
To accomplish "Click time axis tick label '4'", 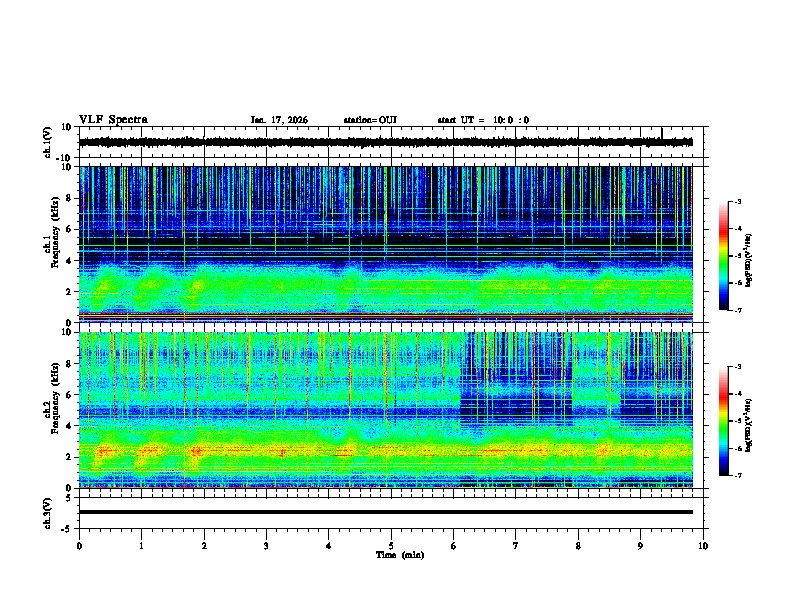I will click(x=329, y=546).
